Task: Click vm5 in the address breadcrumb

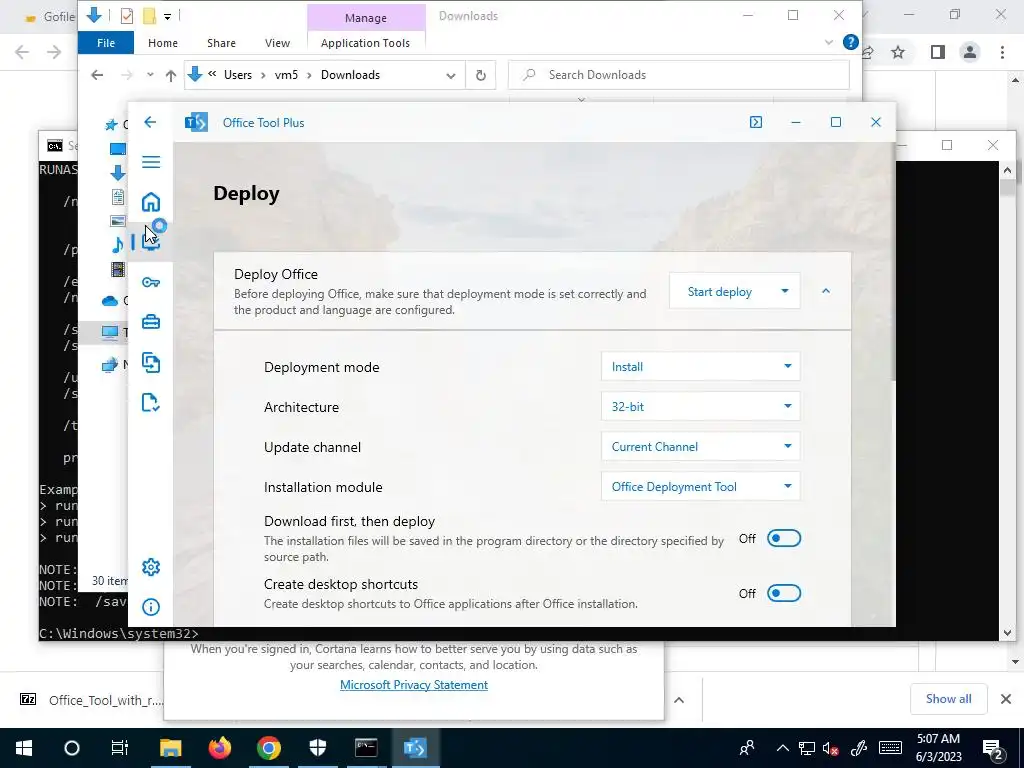Action: pyautogui.click(x=286, y=75)
